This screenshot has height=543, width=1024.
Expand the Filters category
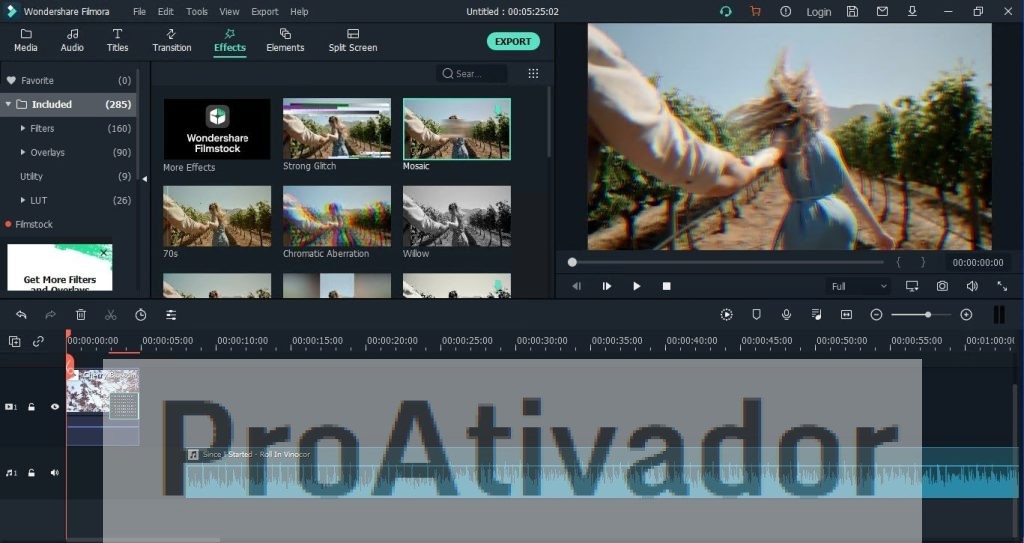tap(24, 129)
